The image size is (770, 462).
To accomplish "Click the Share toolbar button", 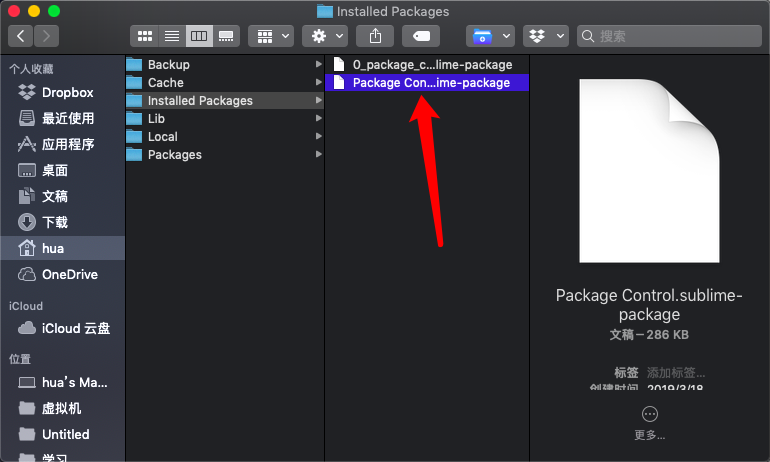I will [x=375, y=36].
